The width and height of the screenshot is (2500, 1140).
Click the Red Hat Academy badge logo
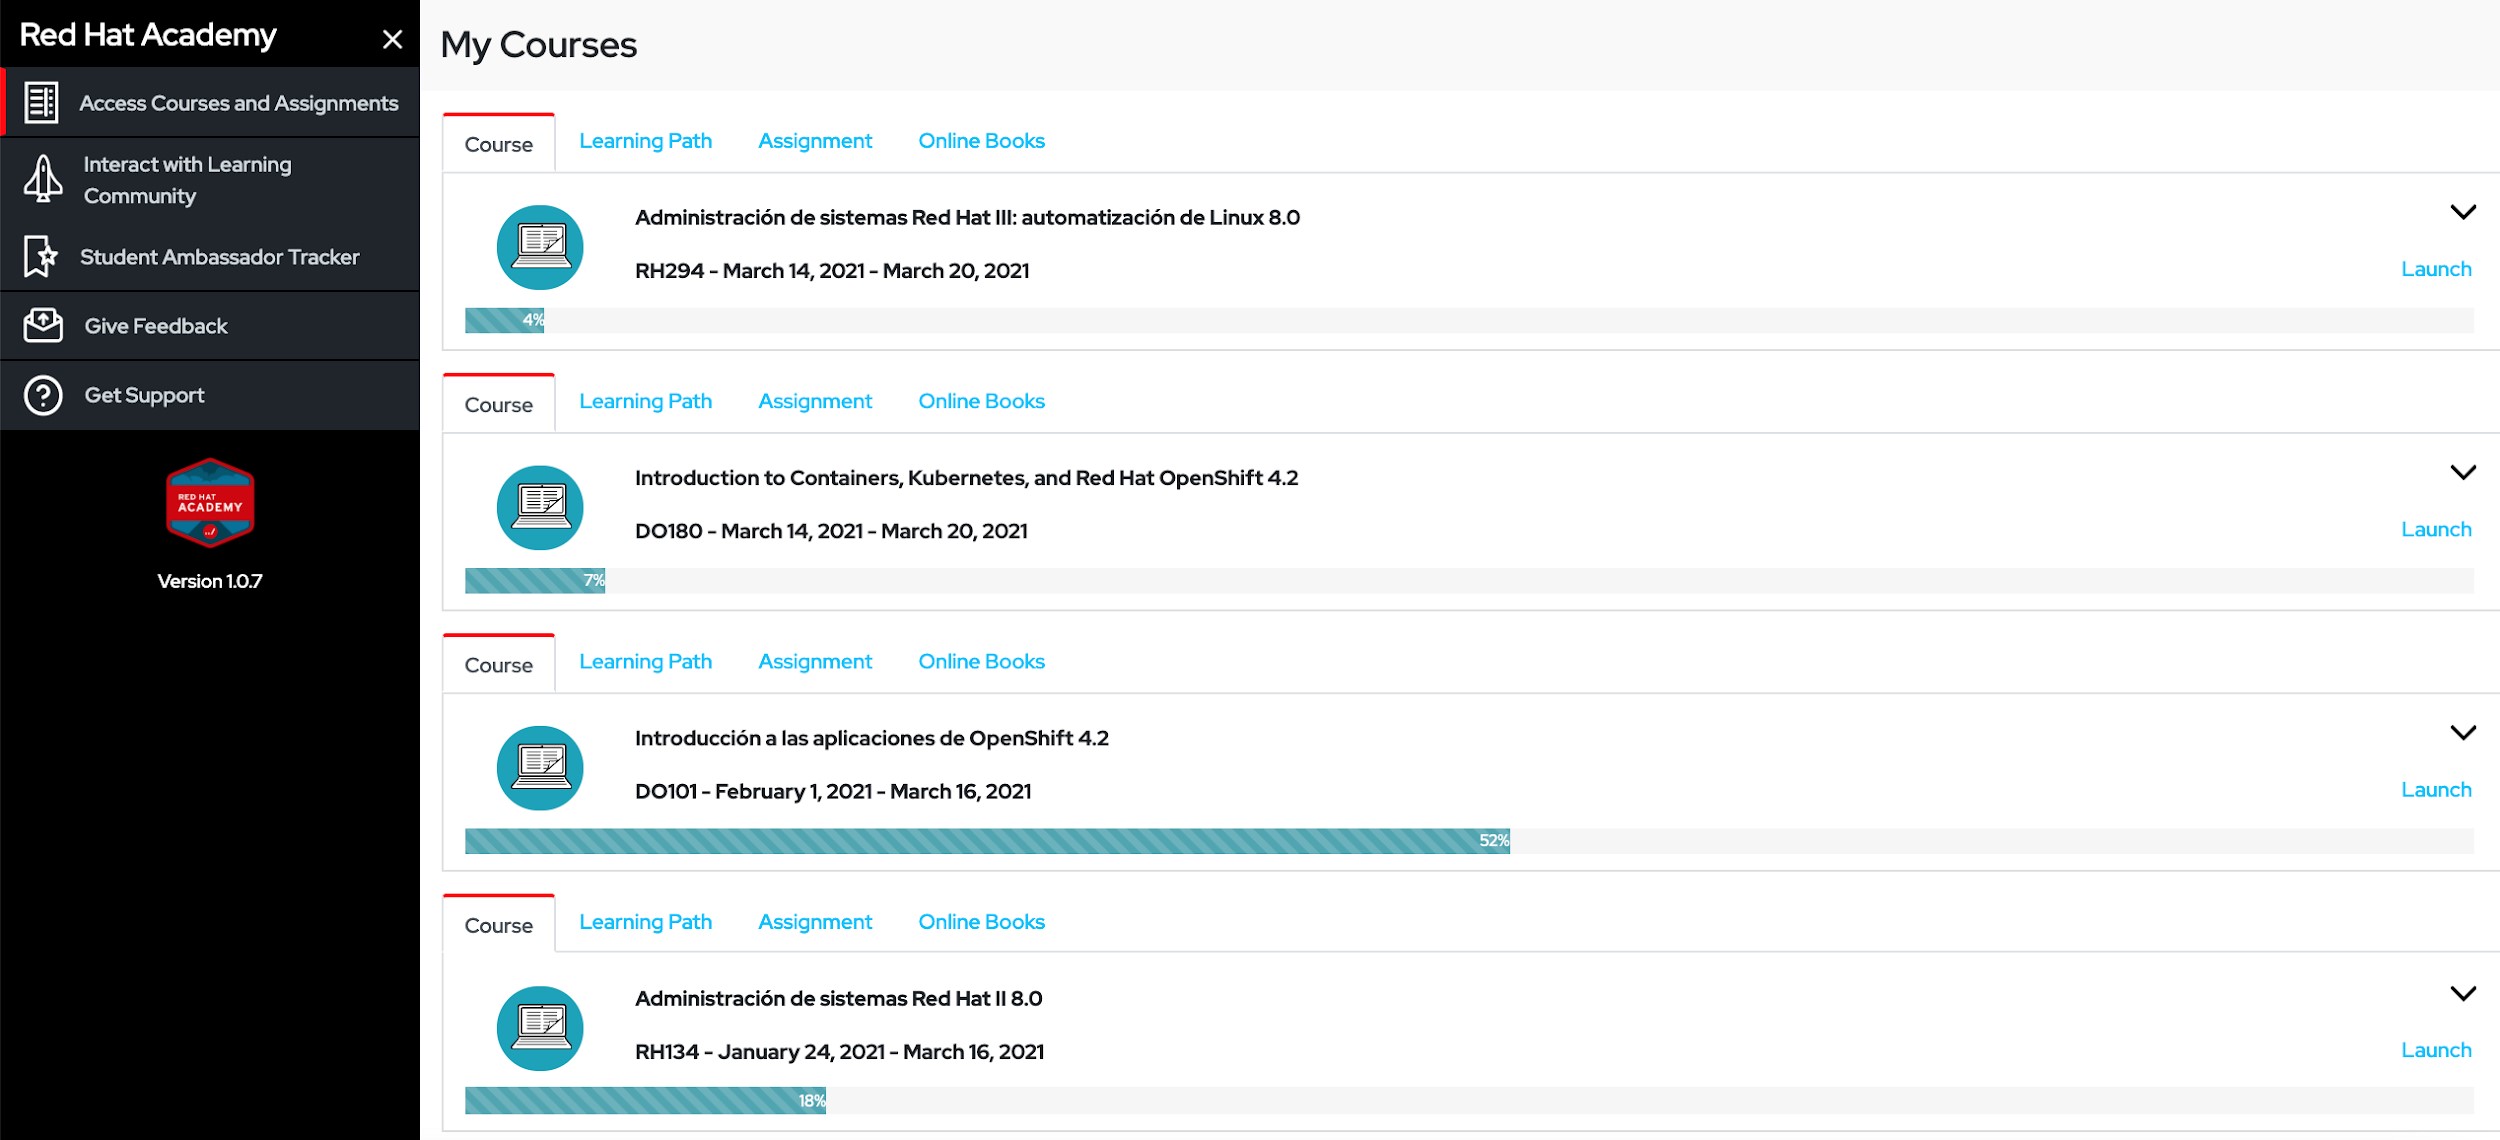210,503
